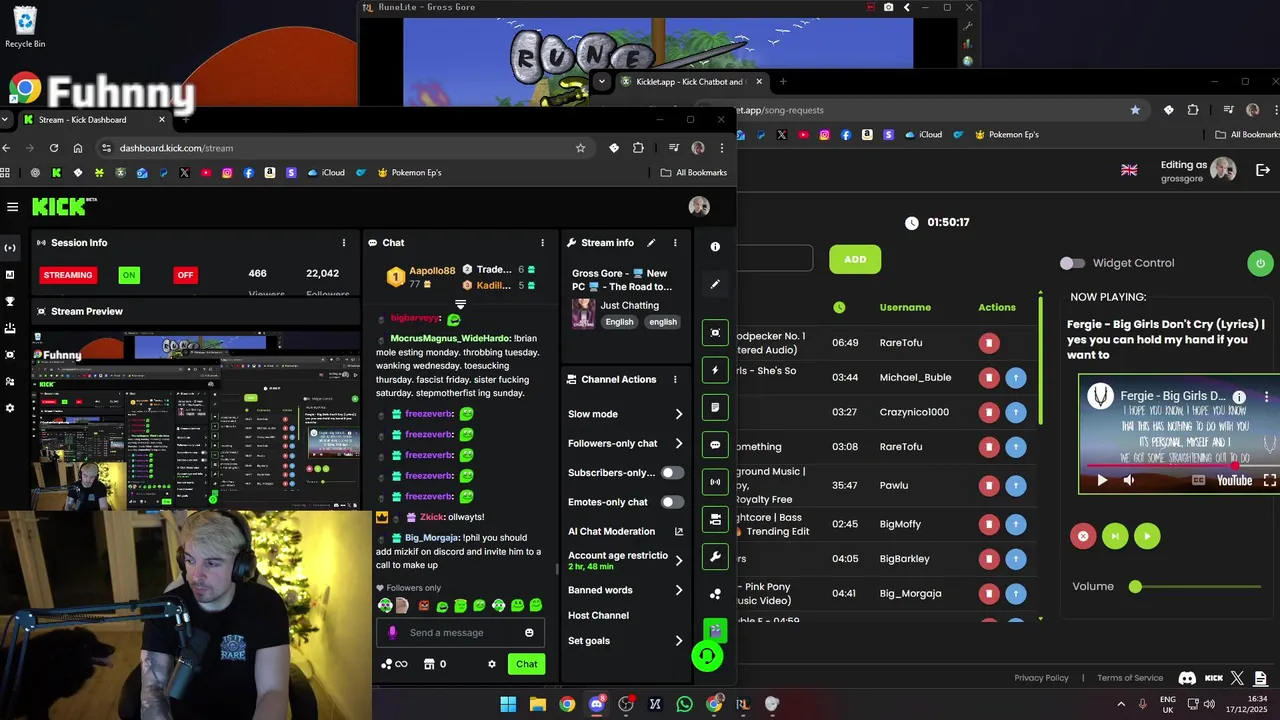Select the Kicklet.app browser tab
Viewport: 1280px width, 720px height.
tap(690, 82)
